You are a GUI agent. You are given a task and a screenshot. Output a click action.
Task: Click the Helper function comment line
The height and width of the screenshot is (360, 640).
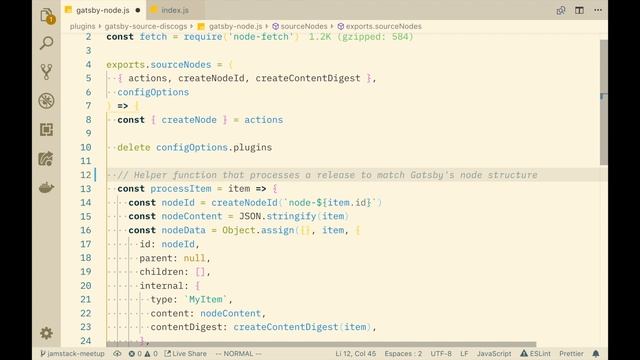click(x=327, y=175)
